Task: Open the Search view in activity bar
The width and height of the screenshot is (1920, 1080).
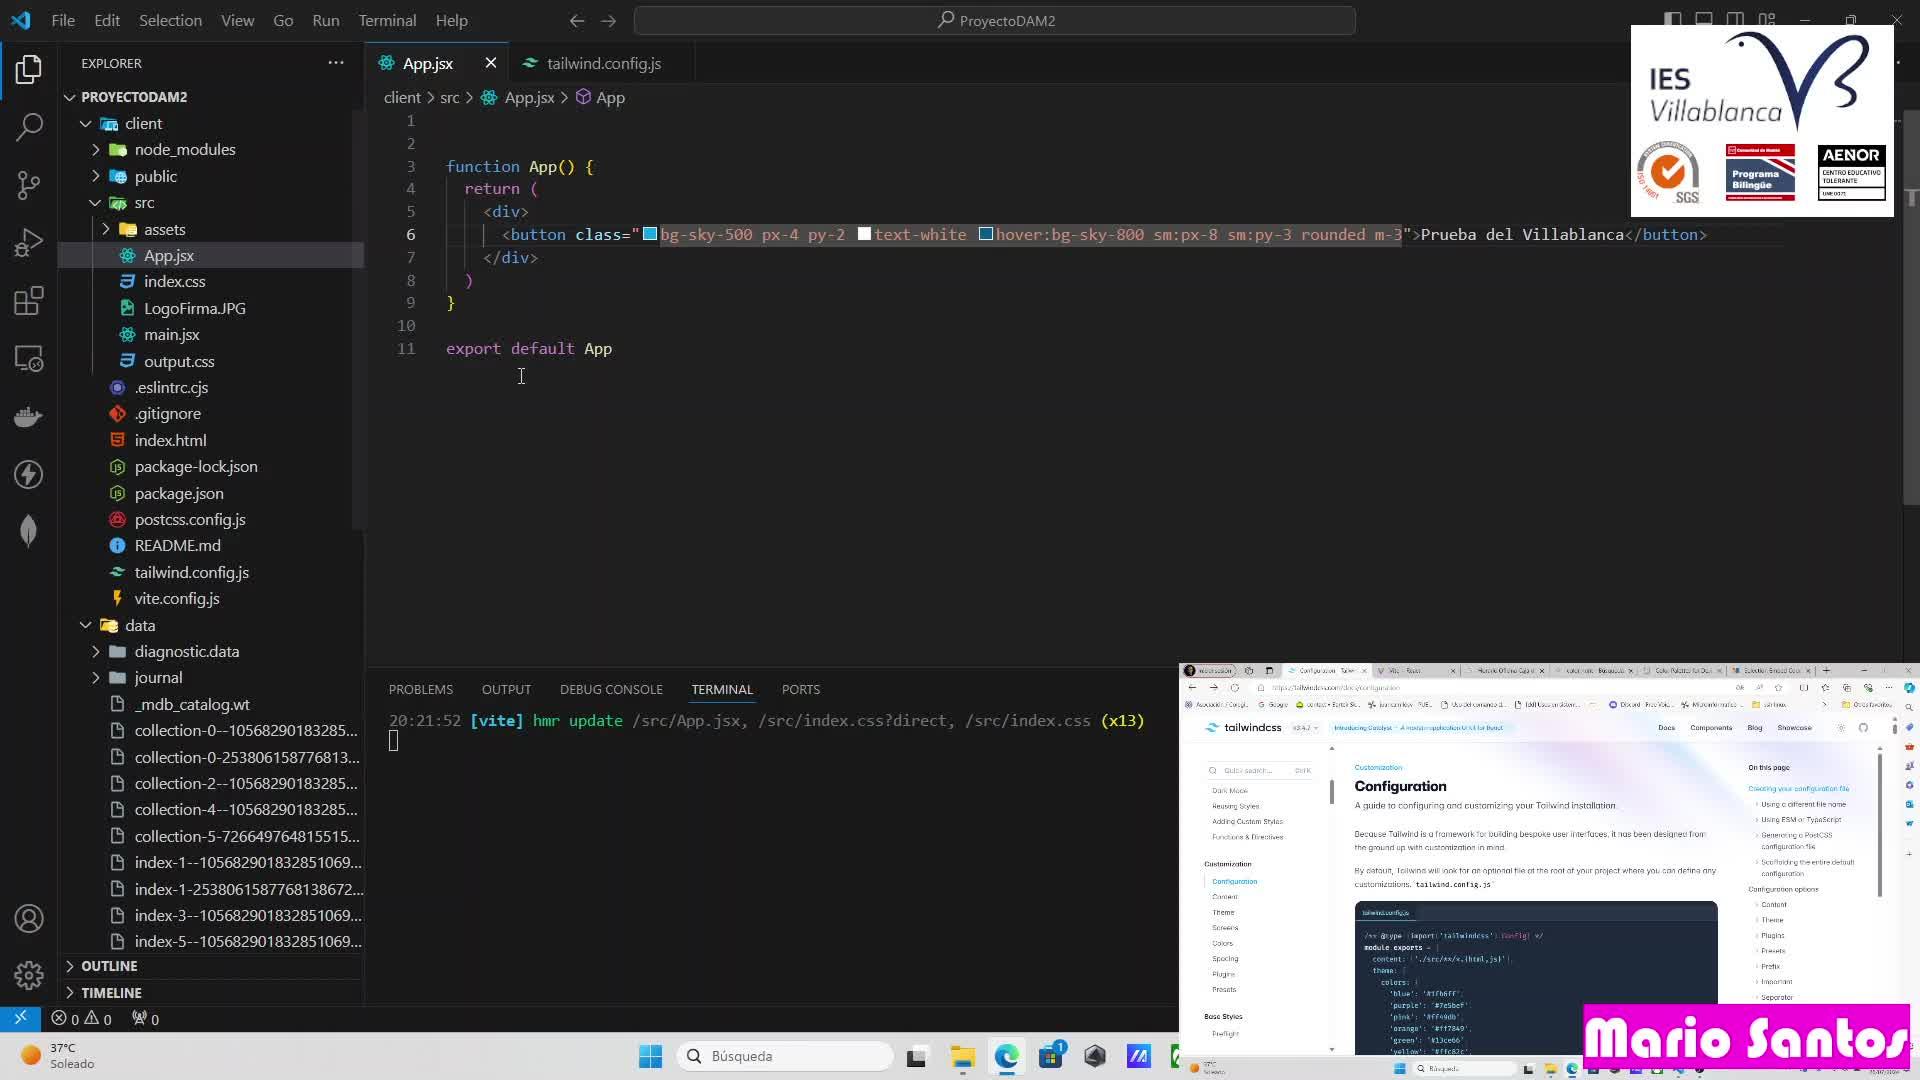Action: tap(29, 127)
